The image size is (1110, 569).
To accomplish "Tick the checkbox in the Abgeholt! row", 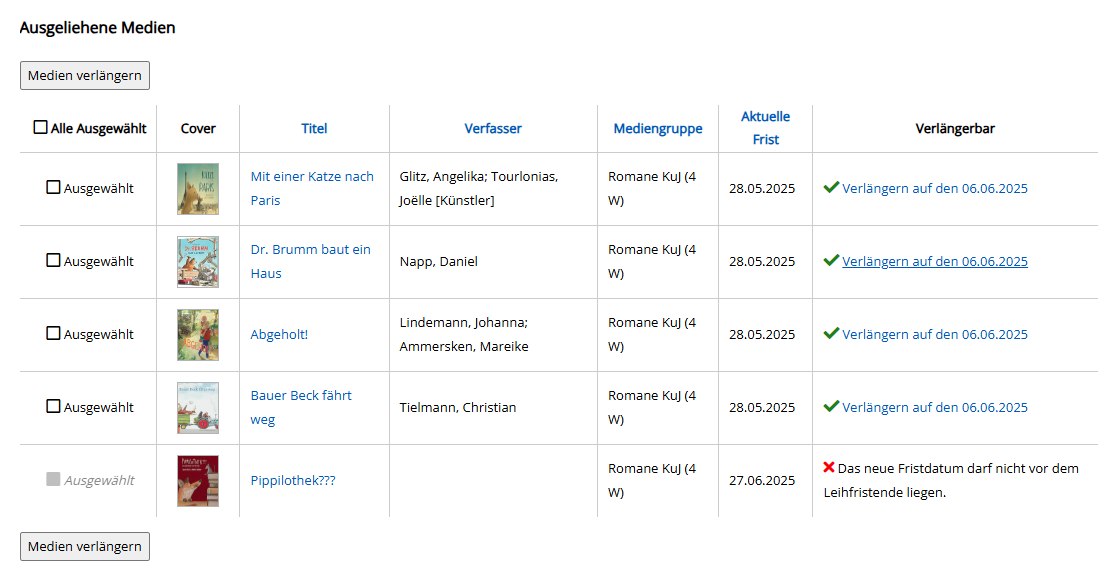I will point(53,333).
